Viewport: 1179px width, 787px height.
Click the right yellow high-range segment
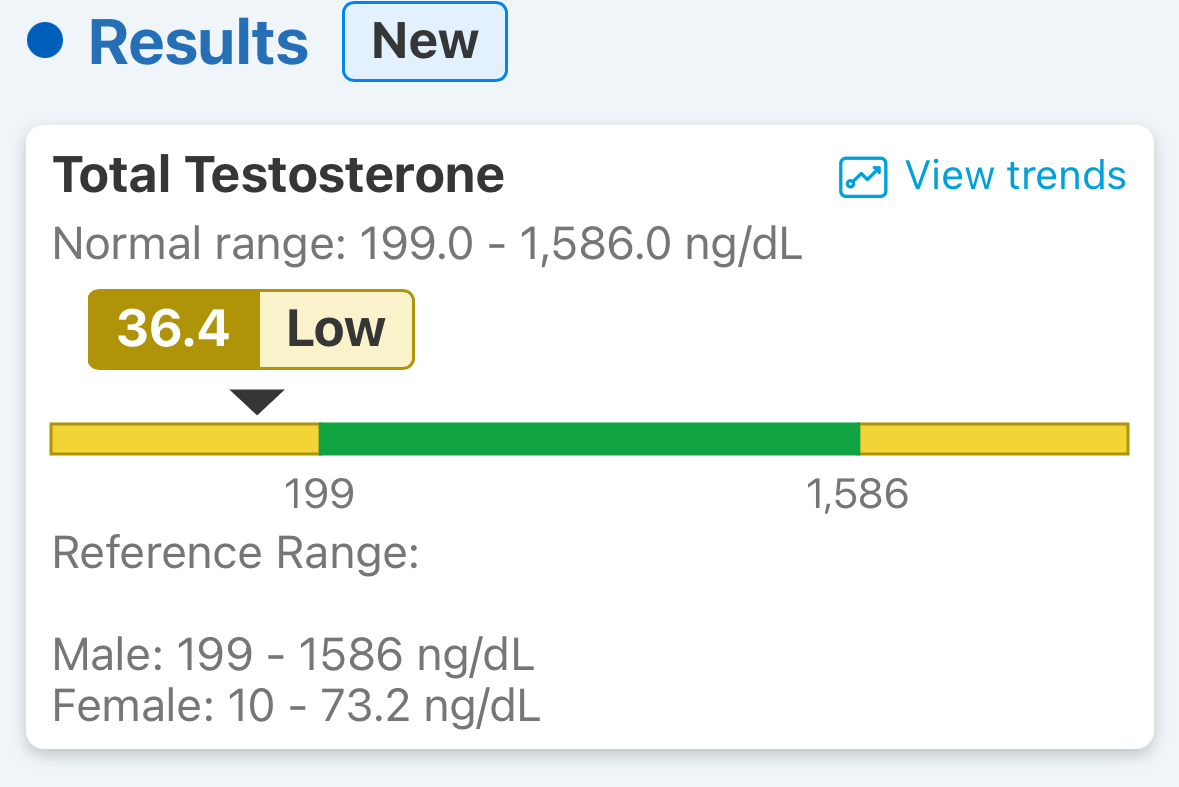[994, 439]
